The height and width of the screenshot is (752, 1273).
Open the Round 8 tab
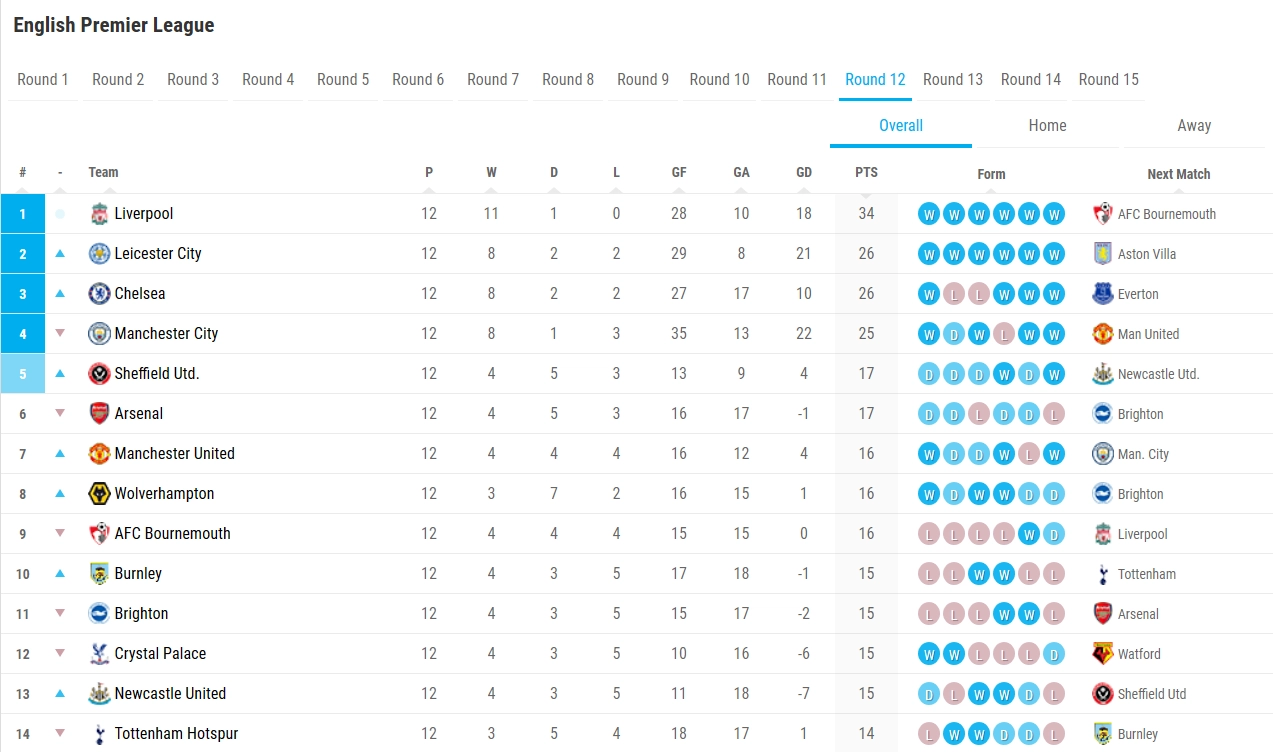pos(568,80)
